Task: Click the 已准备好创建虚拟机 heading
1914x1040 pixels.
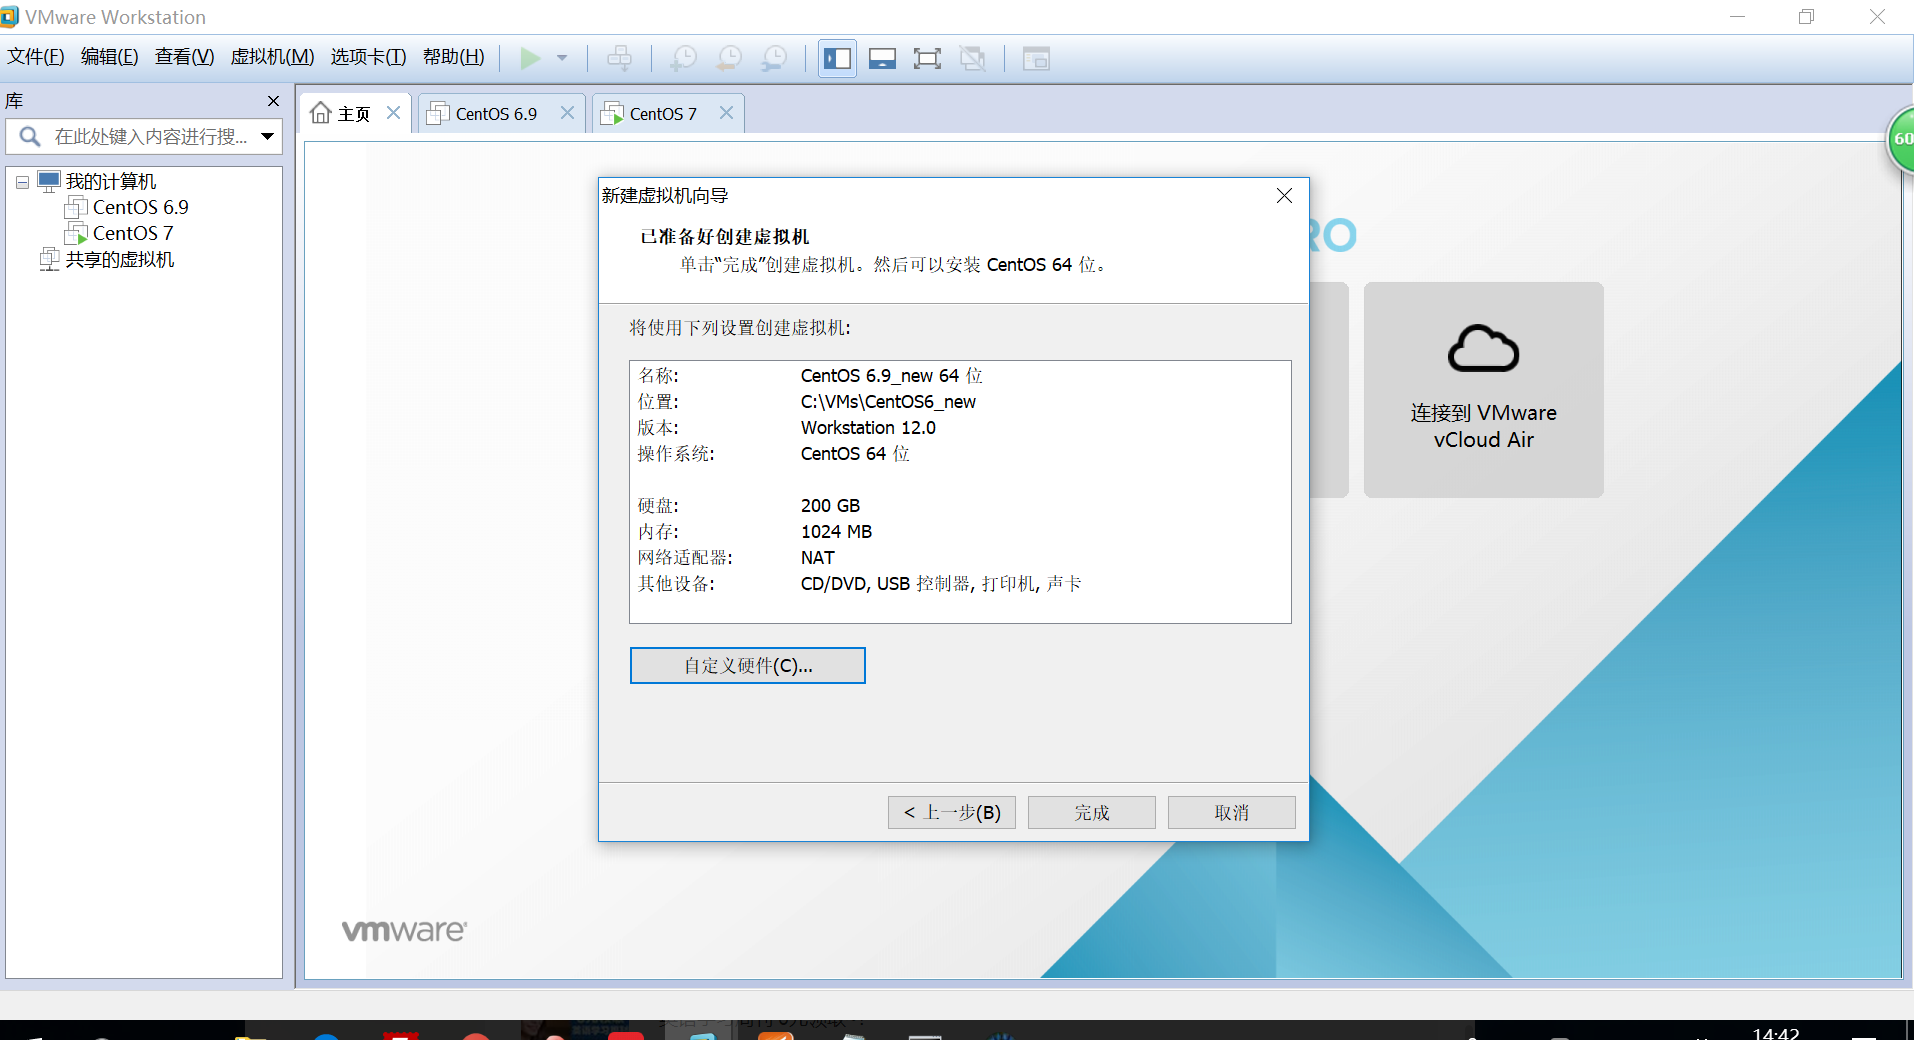Action: 725,237
